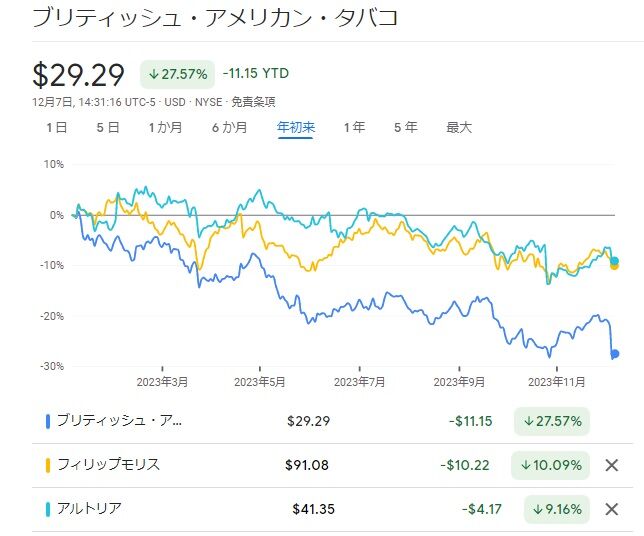Click the yellow endpoint dot on chart
This screenshot has width=644, height=536.
(615, 266)
